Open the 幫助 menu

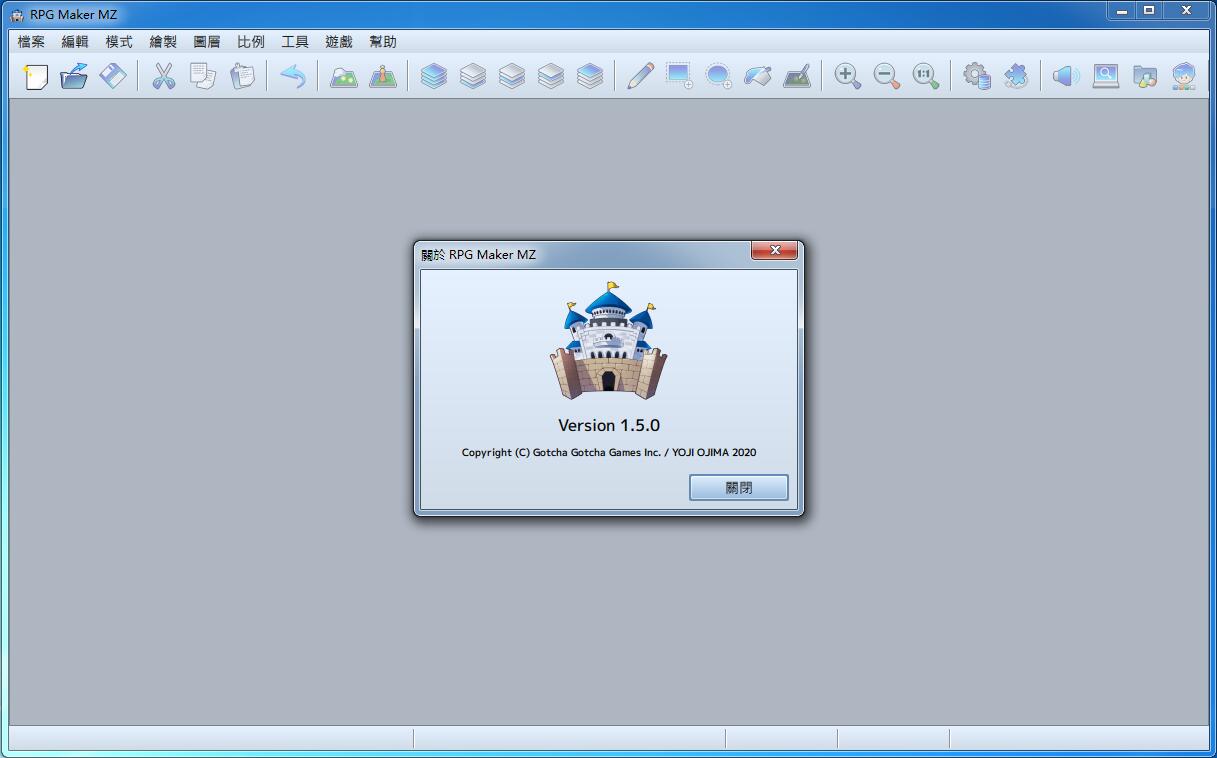pyautogui.click(x=383, y=42)
